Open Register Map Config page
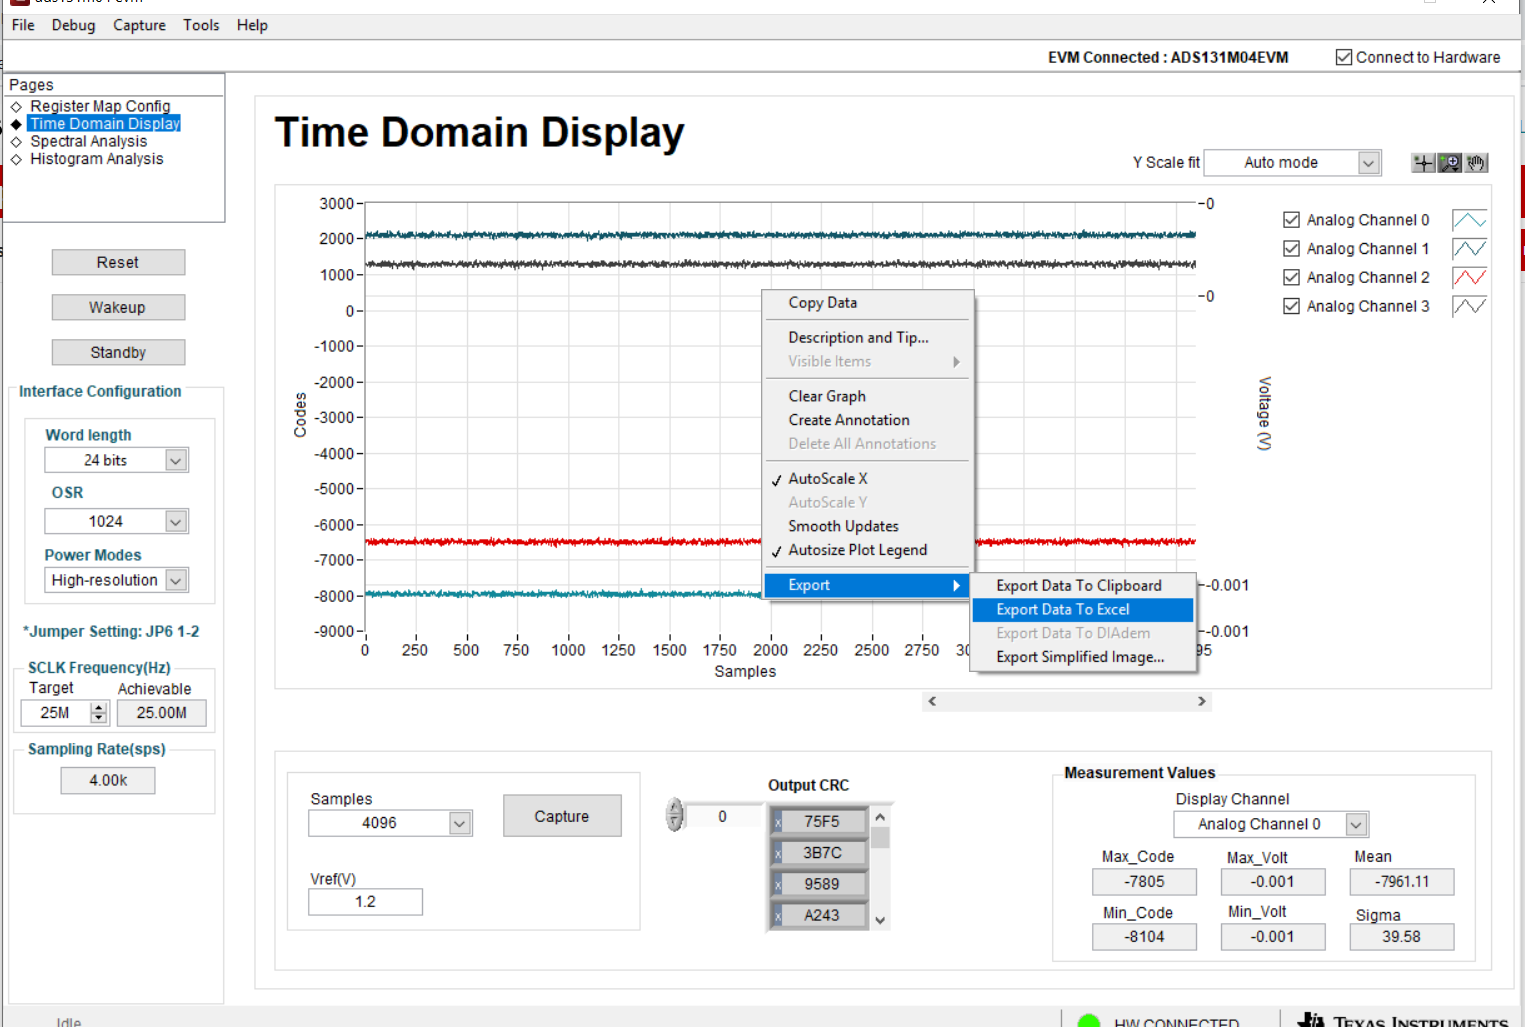The height and width of the screenshot is (1027, 1525). [x=100, y=106]
